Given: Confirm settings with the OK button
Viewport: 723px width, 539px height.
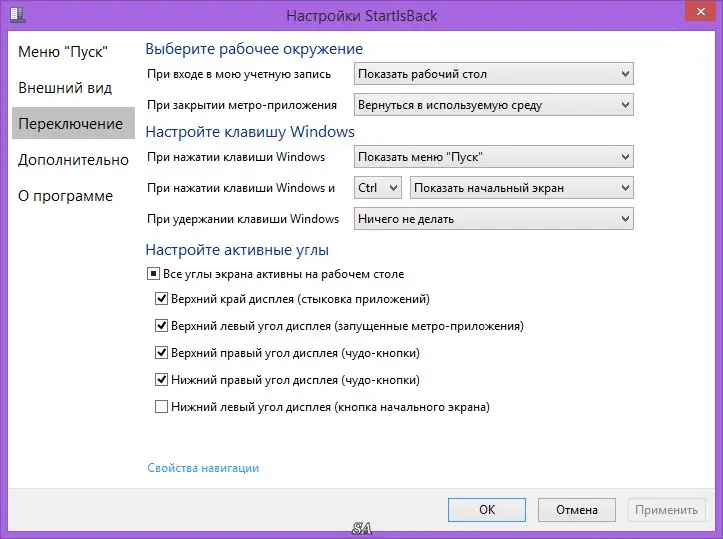Looking at the screenshot, I should tap(487, 509).
